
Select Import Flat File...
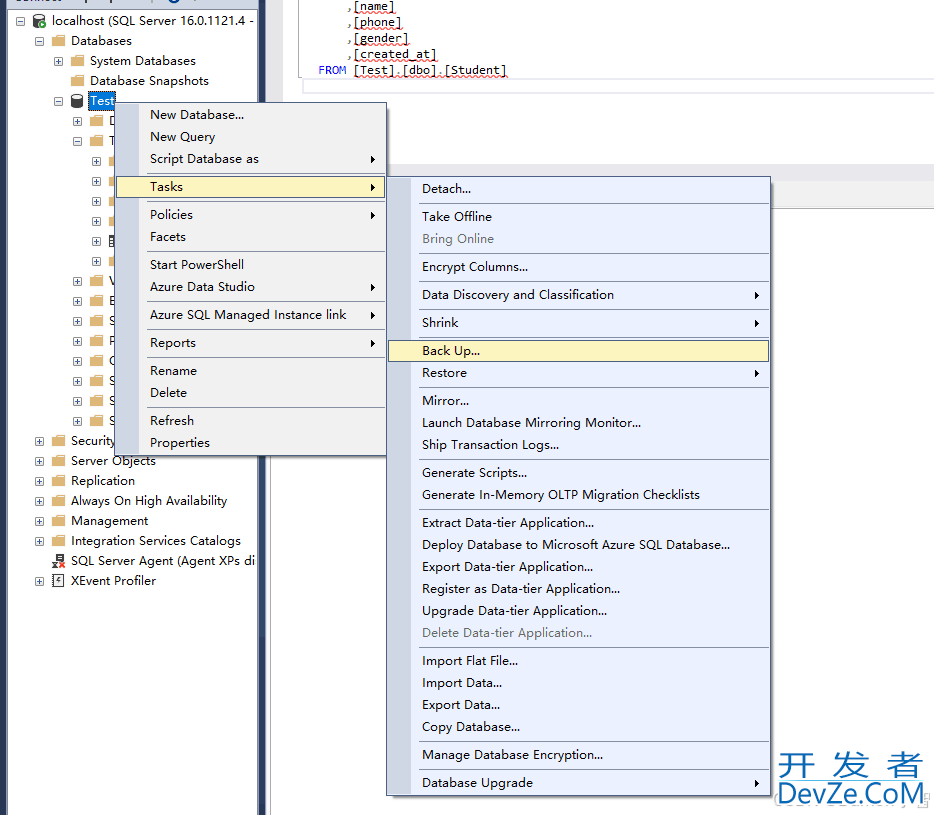[578, 661]
